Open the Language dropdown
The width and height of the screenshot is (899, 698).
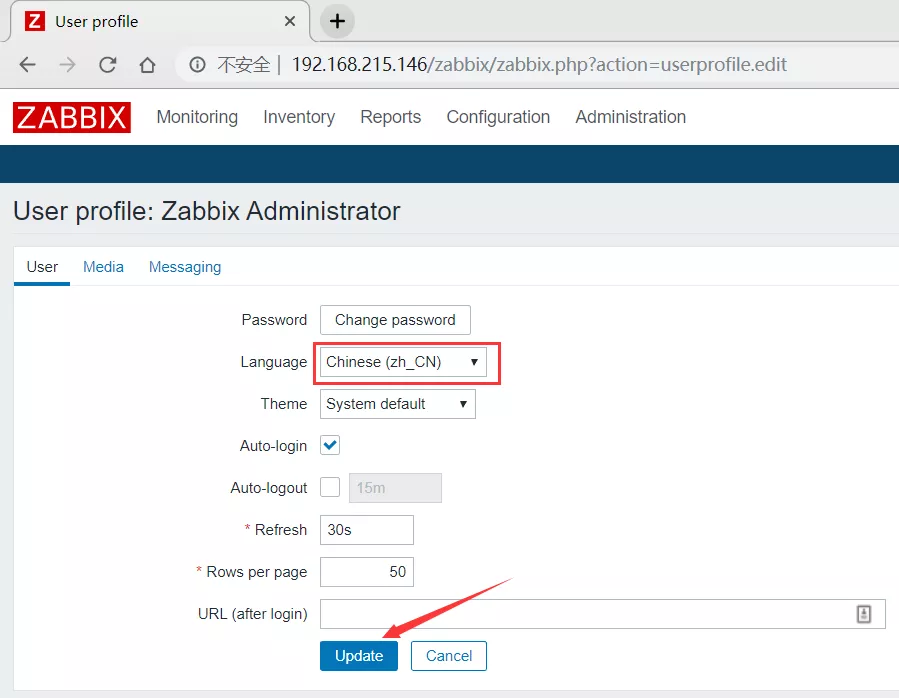point(403,362)
